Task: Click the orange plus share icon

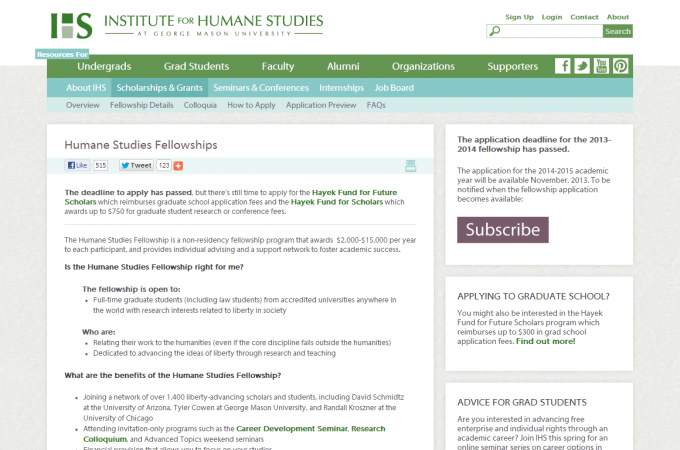Action: tap(178, 166)
